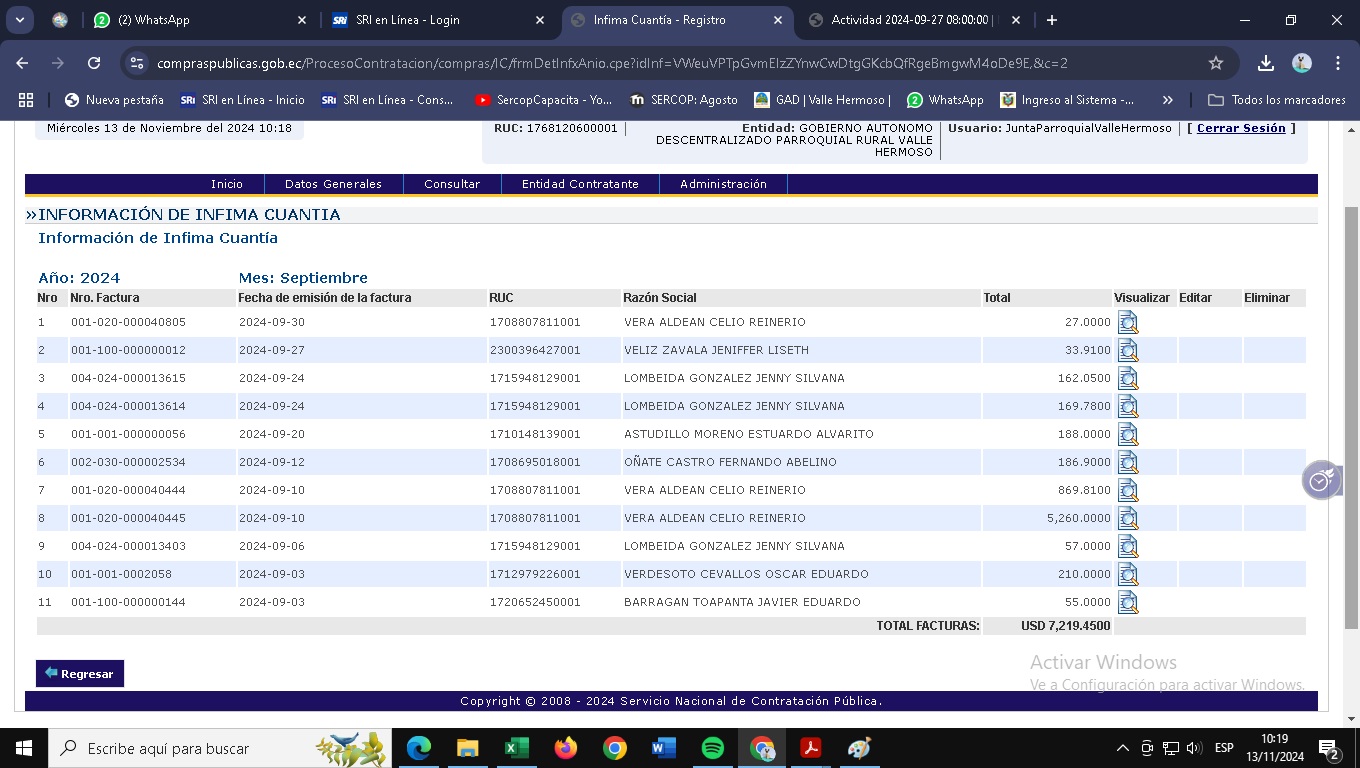Reload the current page
Viewport: 1360px width, 768px height.
click(94, 63)
